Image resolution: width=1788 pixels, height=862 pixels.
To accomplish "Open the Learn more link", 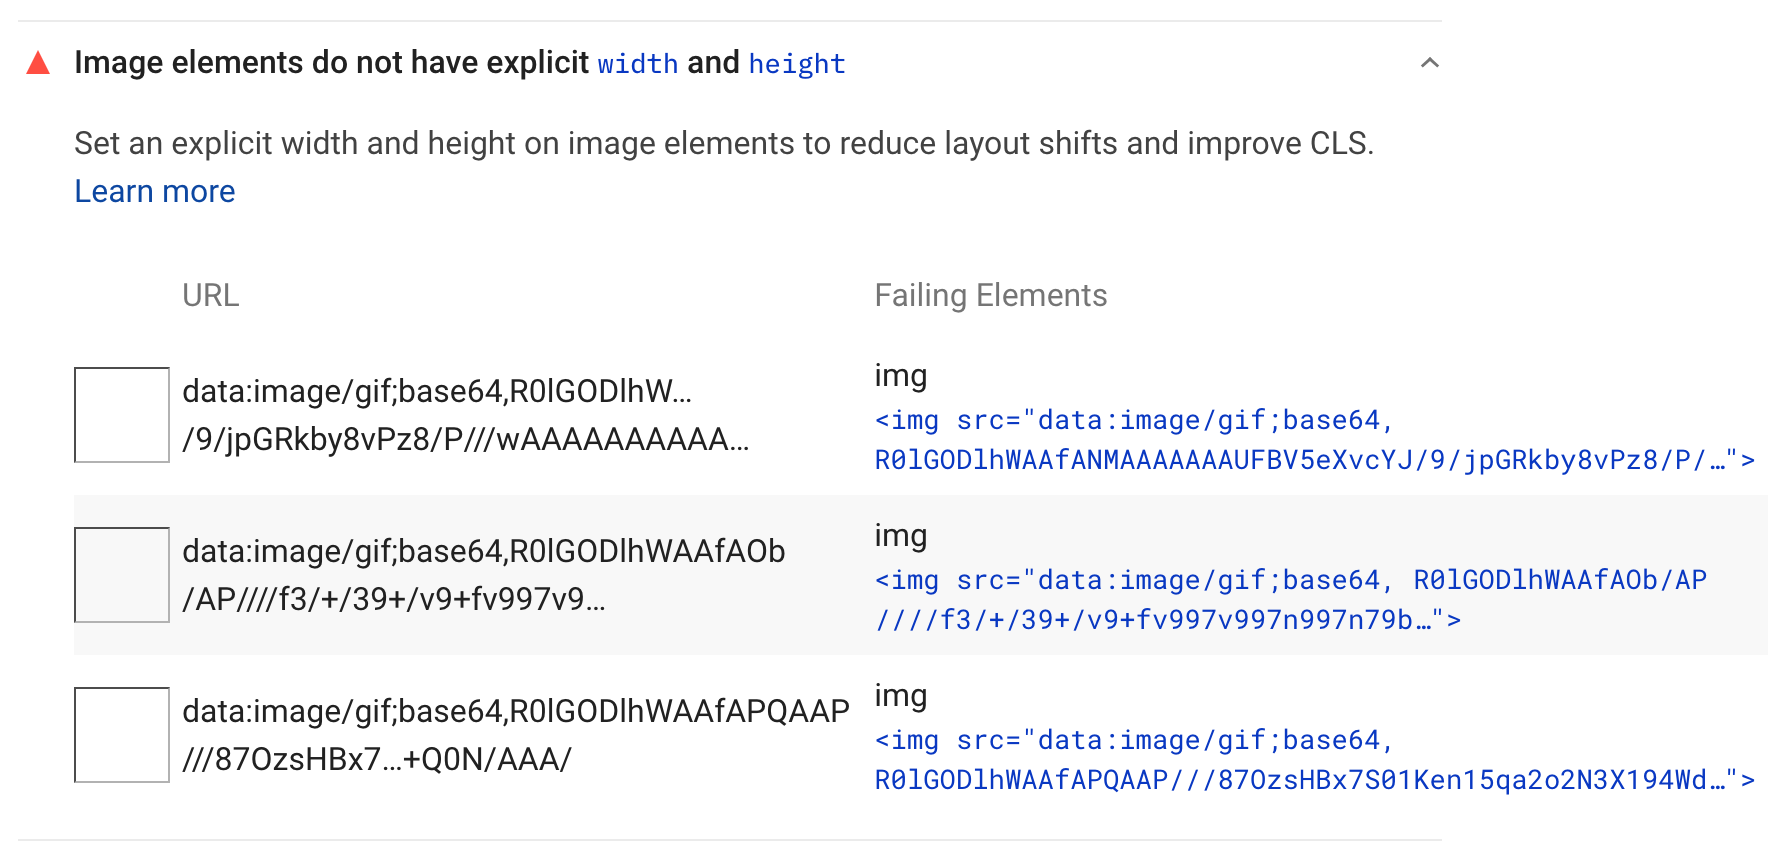I will point(155,191).
